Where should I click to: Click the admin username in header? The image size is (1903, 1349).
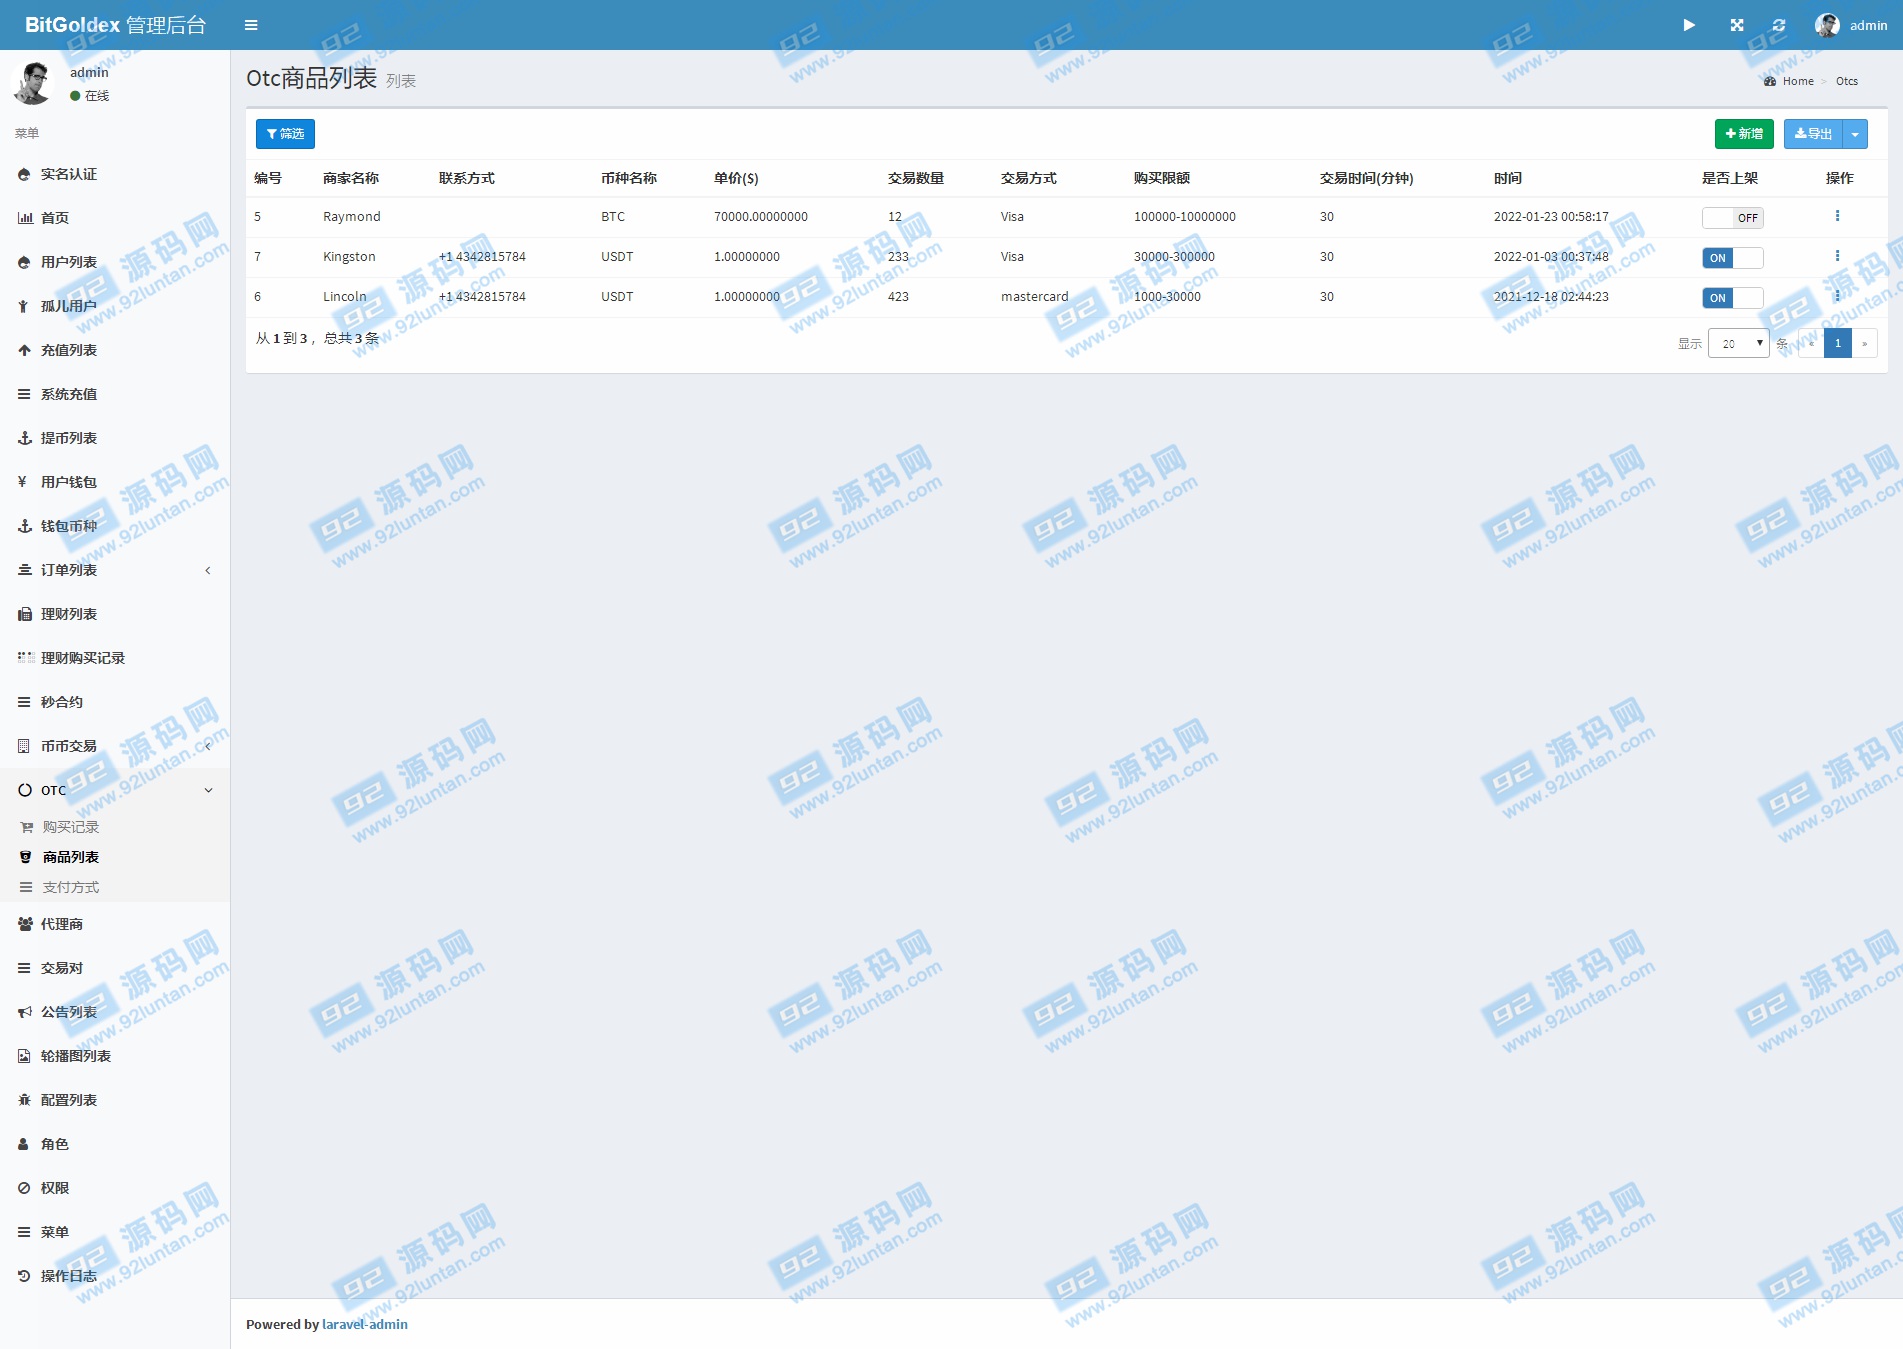[x=1868, y=25]
